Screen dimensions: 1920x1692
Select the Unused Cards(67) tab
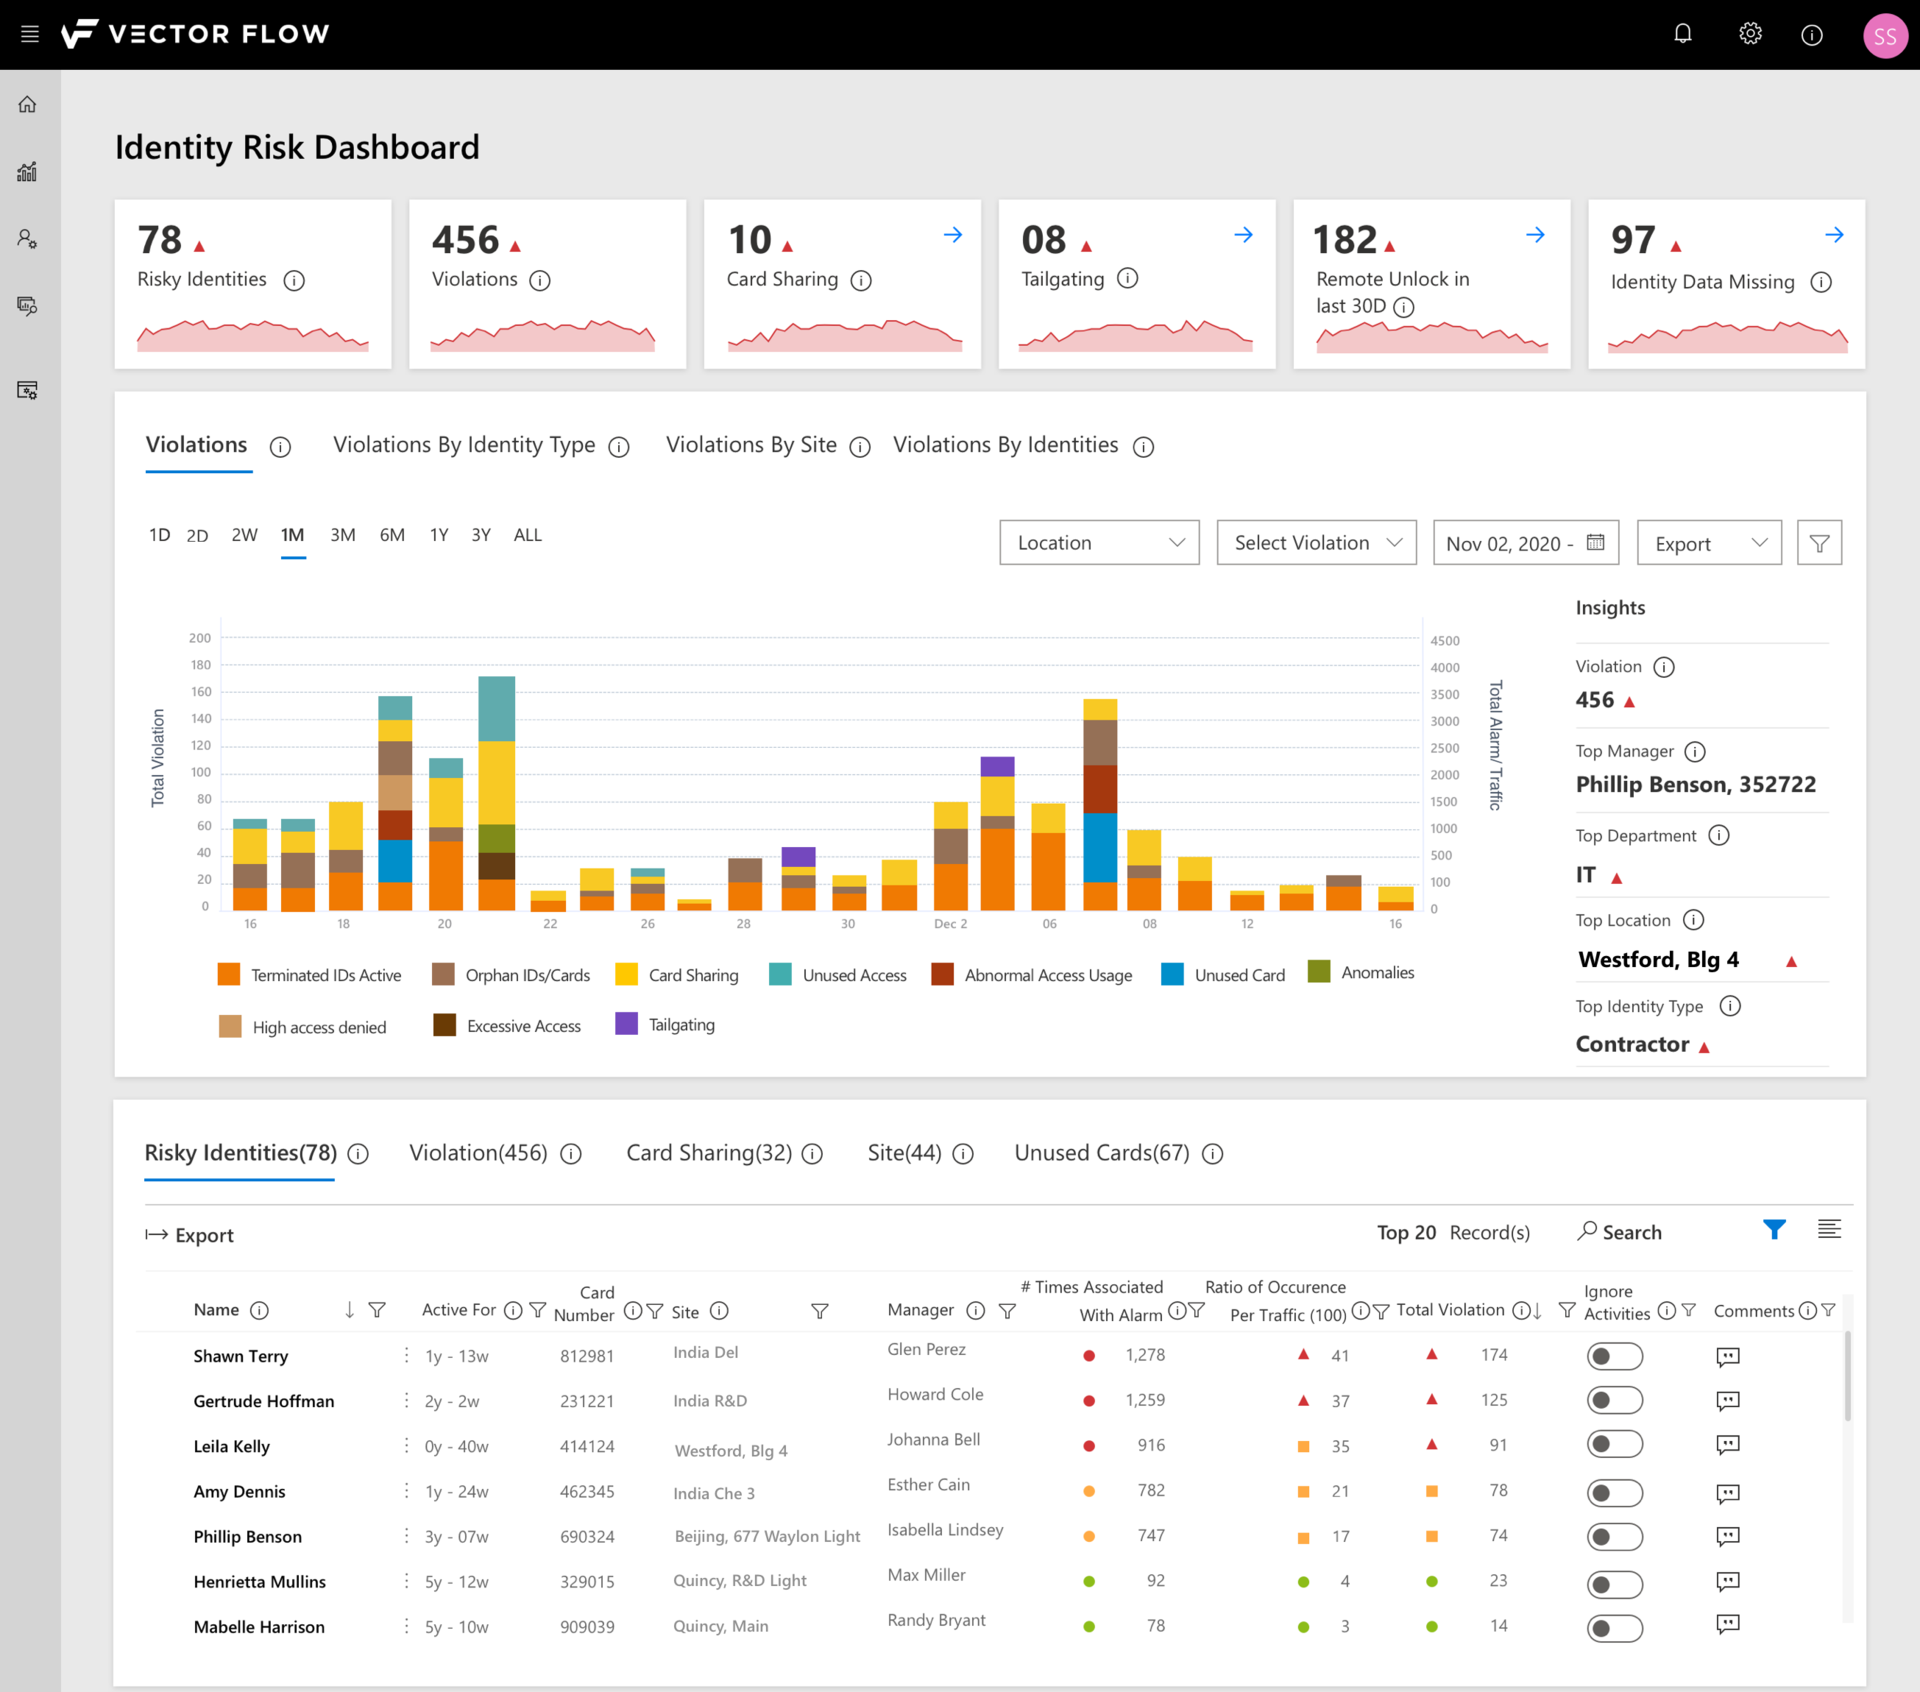pyautogui.click(x=1101, y=1153)
